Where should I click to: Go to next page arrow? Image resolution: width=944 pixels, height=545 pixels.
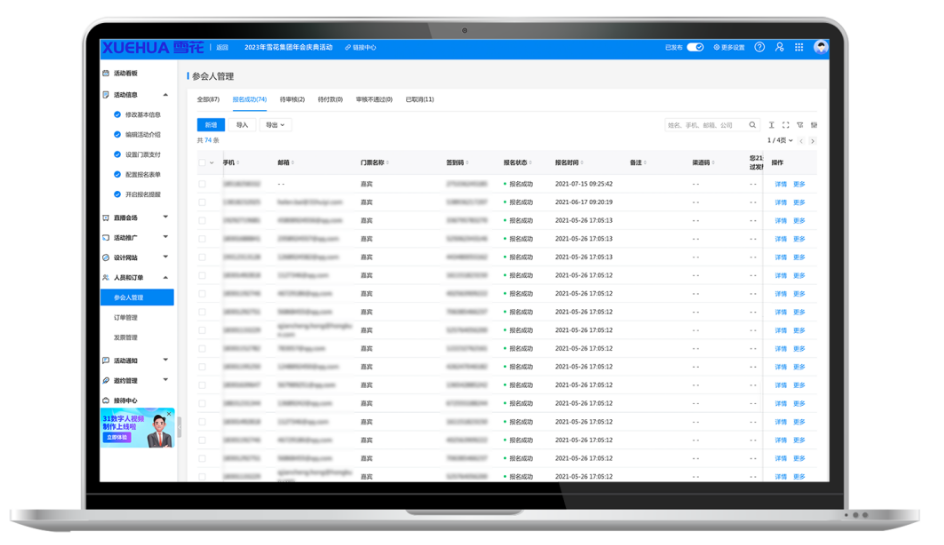(813, 141)
